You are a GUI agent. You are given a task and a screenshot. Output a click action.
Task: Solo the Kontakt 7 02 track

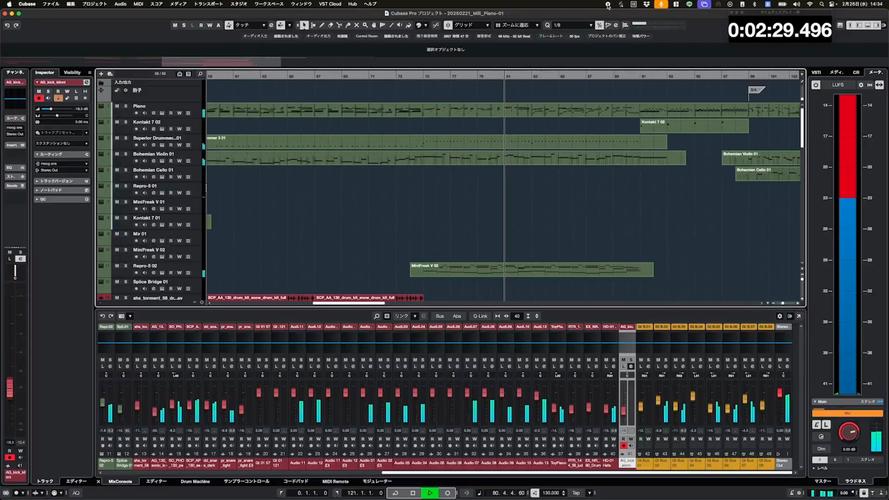(125, 122)
